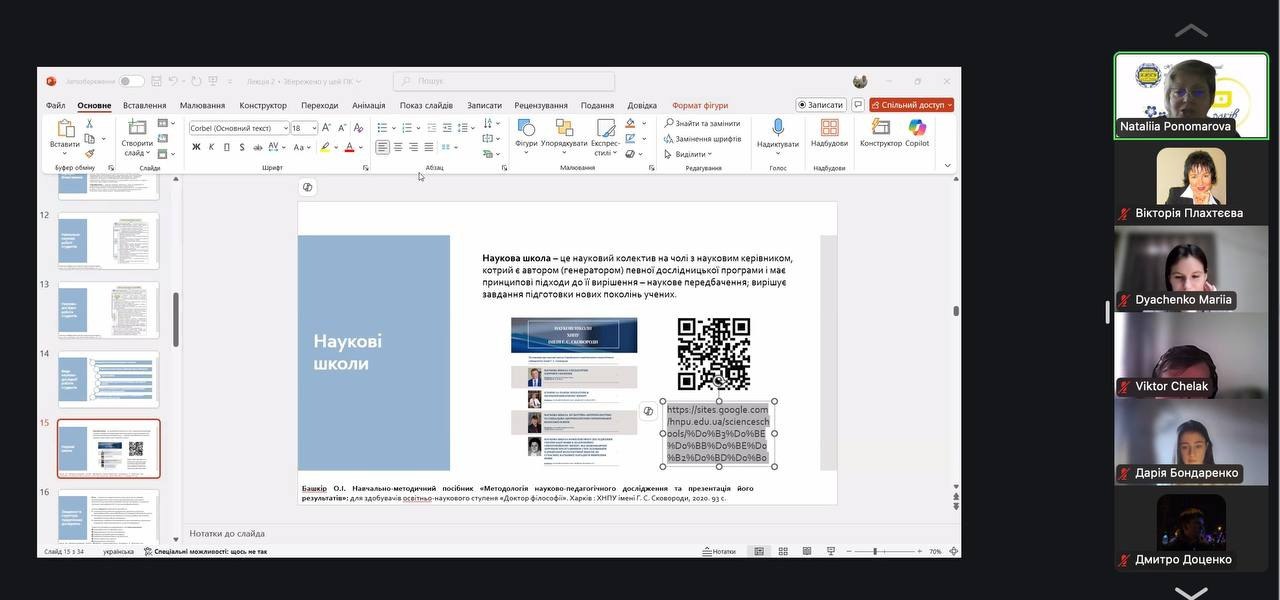Expand the numbering list dropdown arrow
Viewport: 1280px width, 600px height.
[419, 128]
